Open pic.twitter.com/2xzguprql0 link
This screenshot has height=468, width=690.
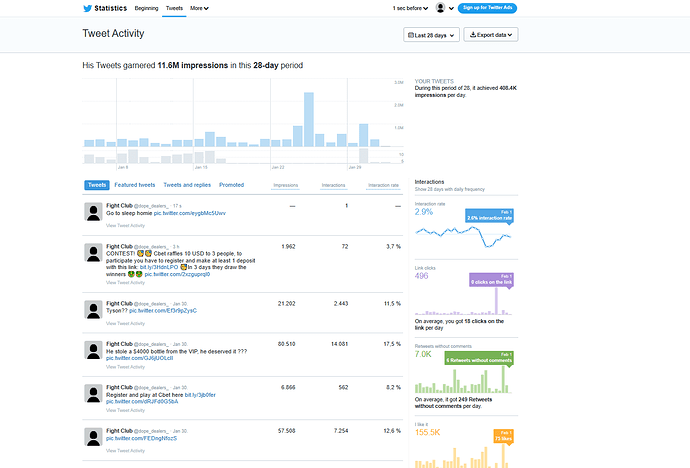pos(177,274)
